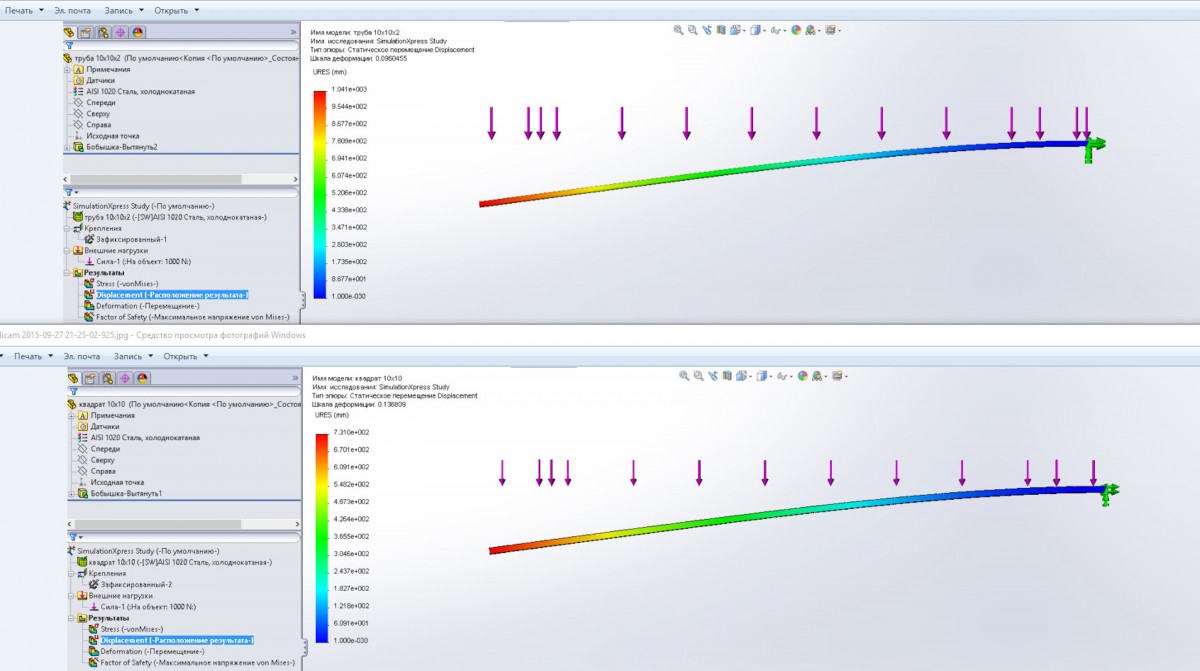Viewport: 1200px width, 671px height.
Task: Select Зафиксированный-1 fixture in the tree
Action: click(129, 240)
